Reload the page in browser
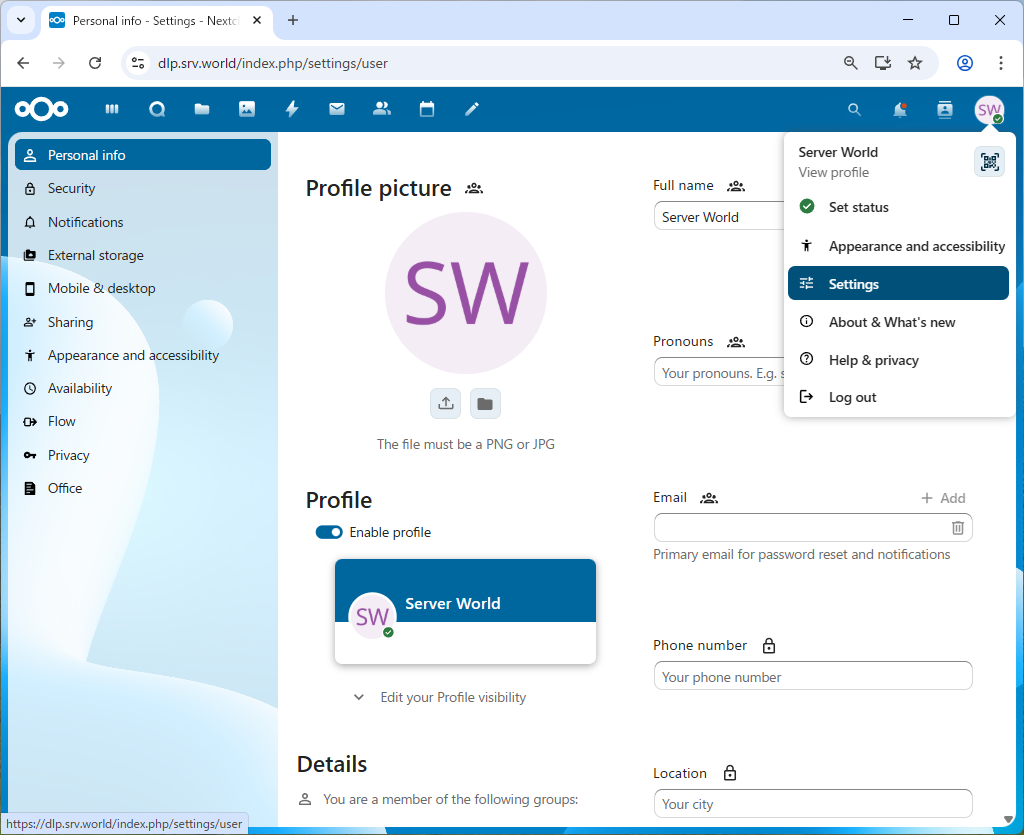Image resolution: width=1024 pixels, height=835 pixels. tap(95, 63)
